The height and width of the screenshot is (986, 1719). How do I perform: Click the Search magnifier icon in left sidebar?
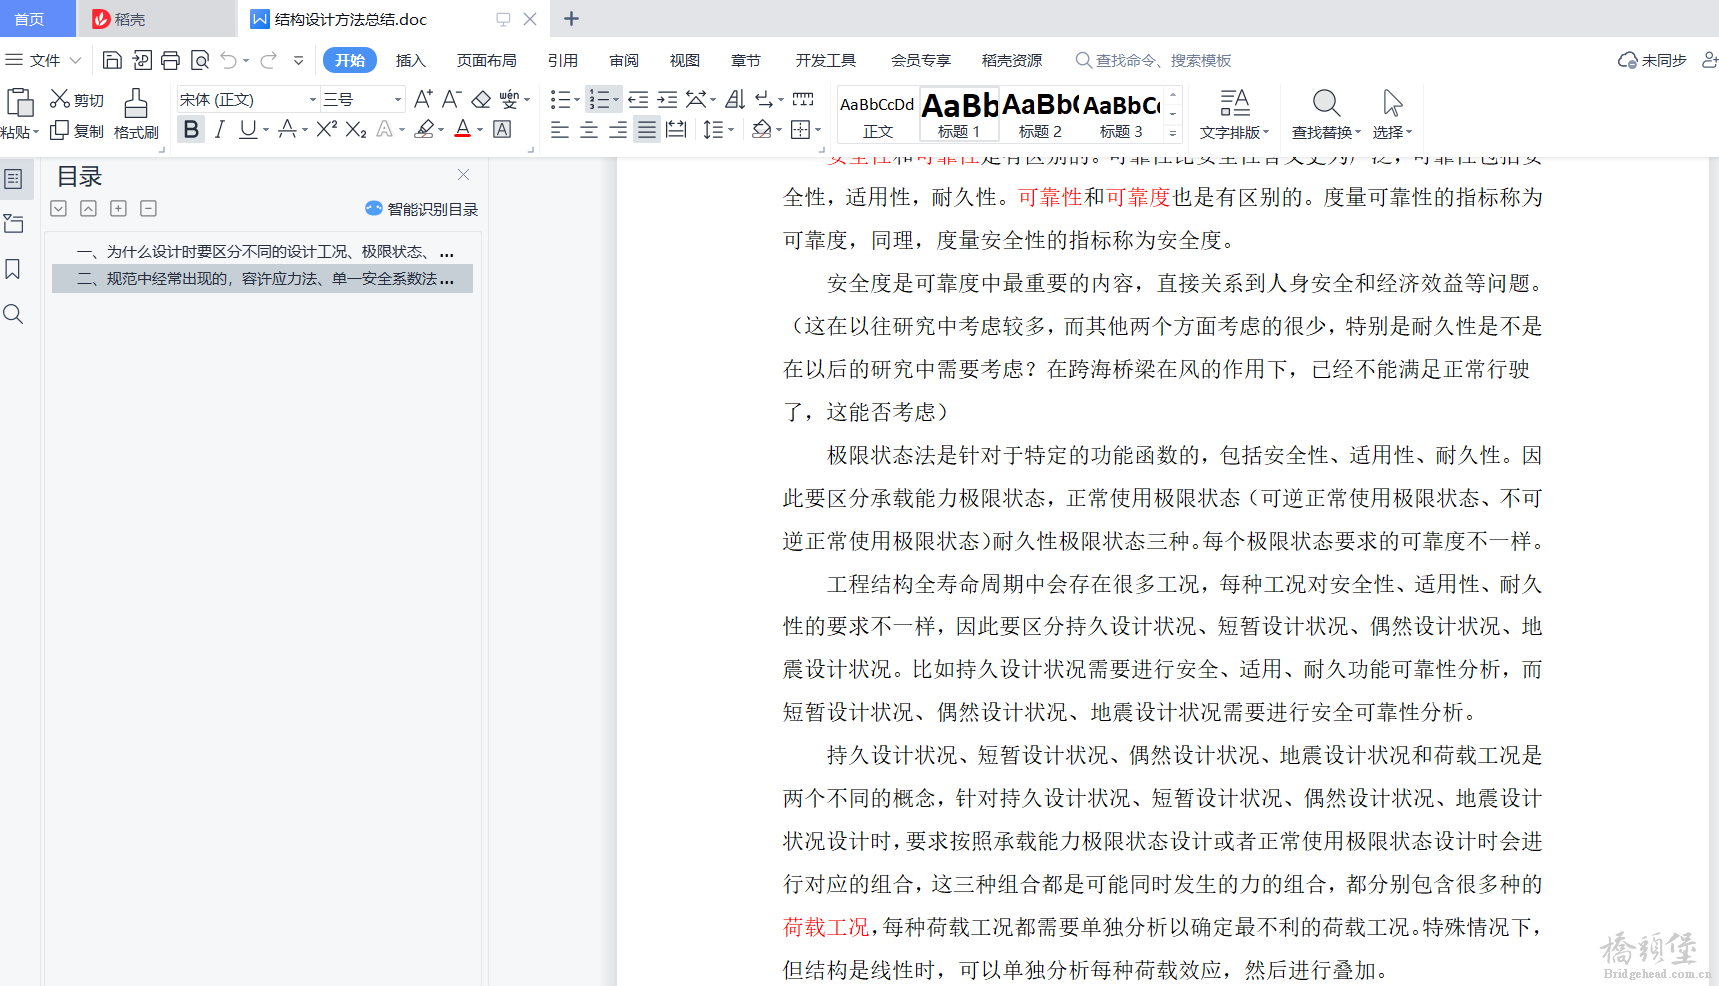click(13, 314)
